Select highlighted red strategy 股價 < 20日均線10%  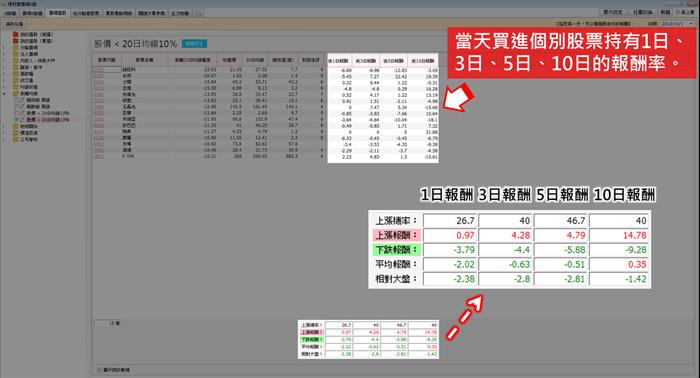pyautogui.click(x=48, y=120)
